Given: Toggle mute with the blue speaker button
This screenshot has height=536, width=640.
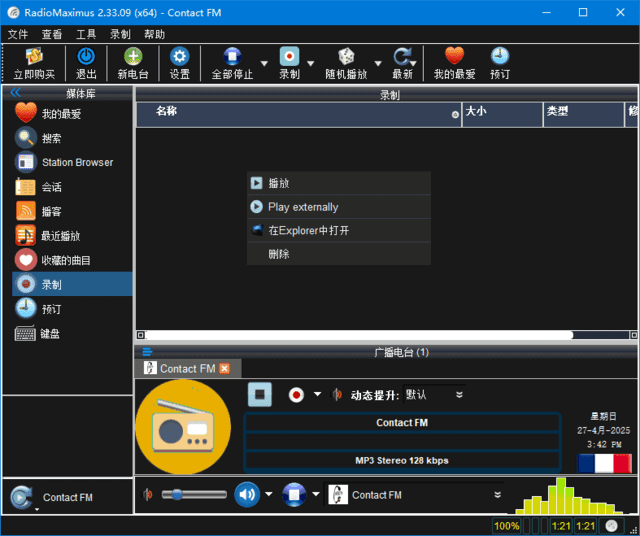Looking at the screenshot, I should pyautogui.click(x=246, y=494).
